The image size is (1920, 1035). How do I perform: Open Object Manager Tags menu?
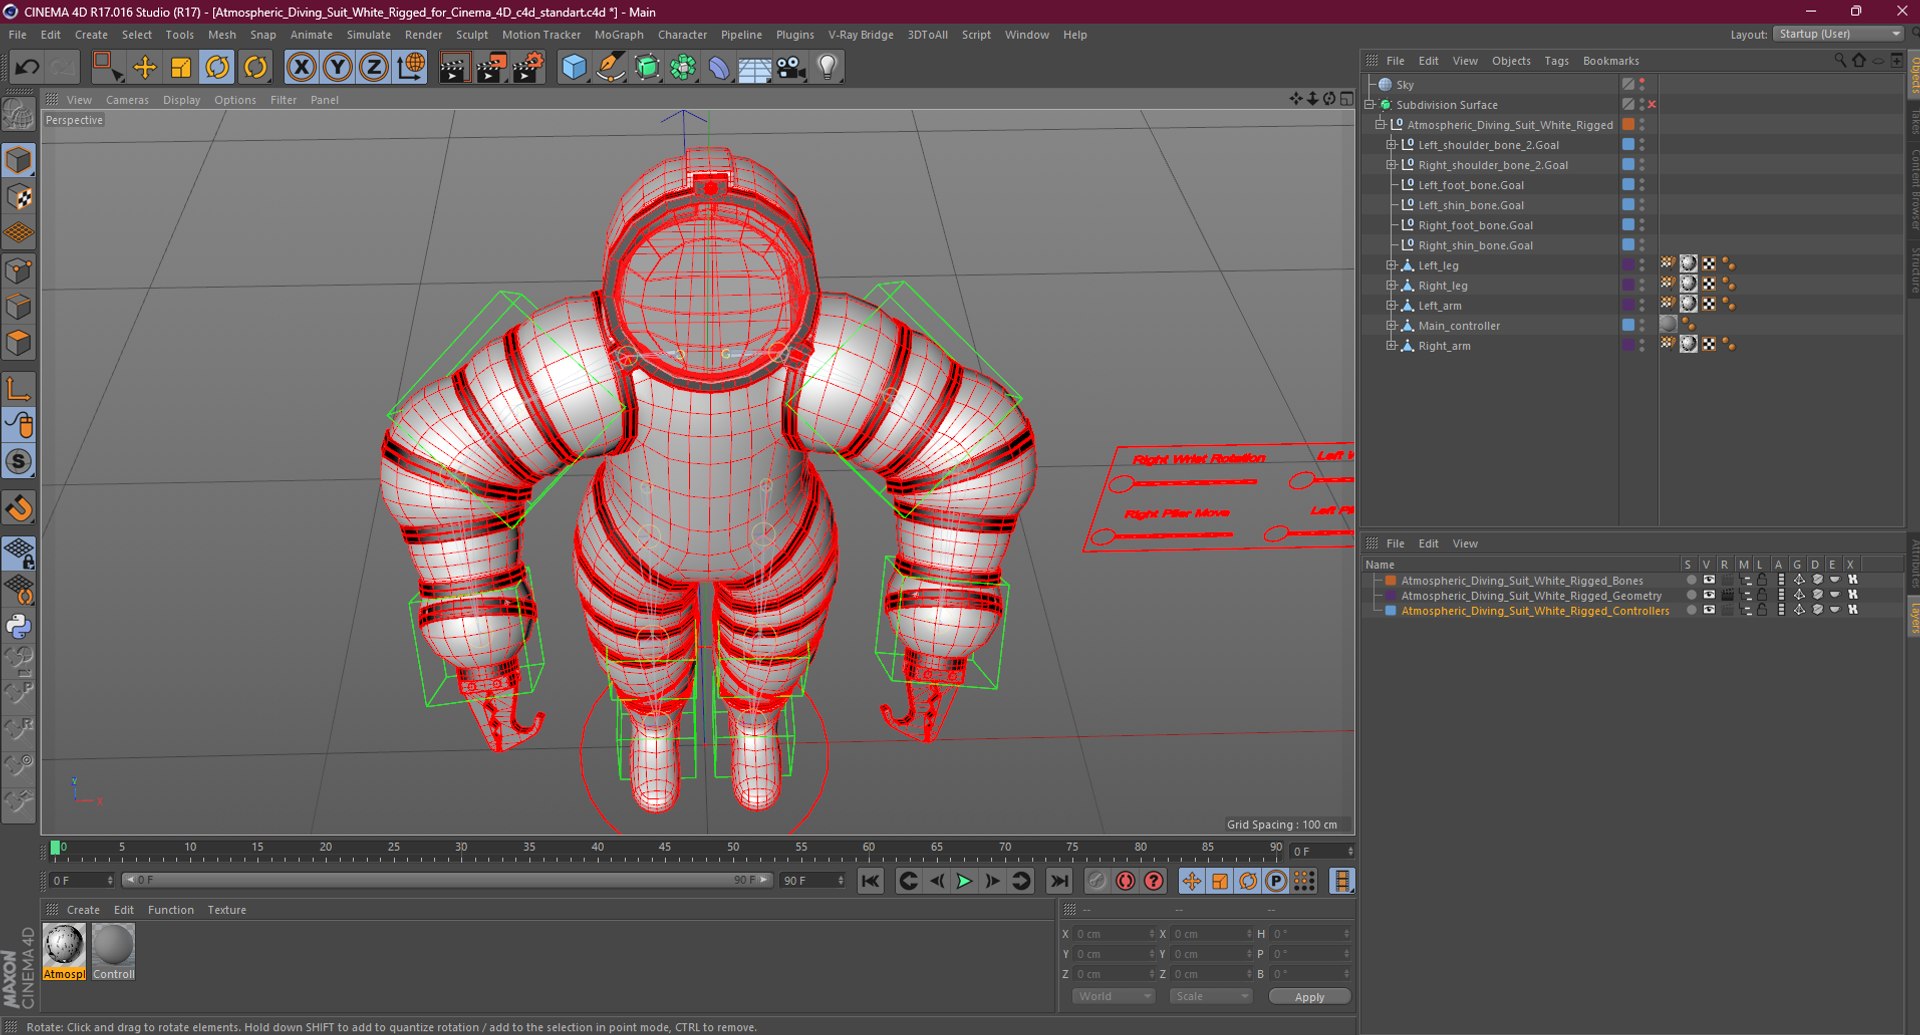point(1556,61)
